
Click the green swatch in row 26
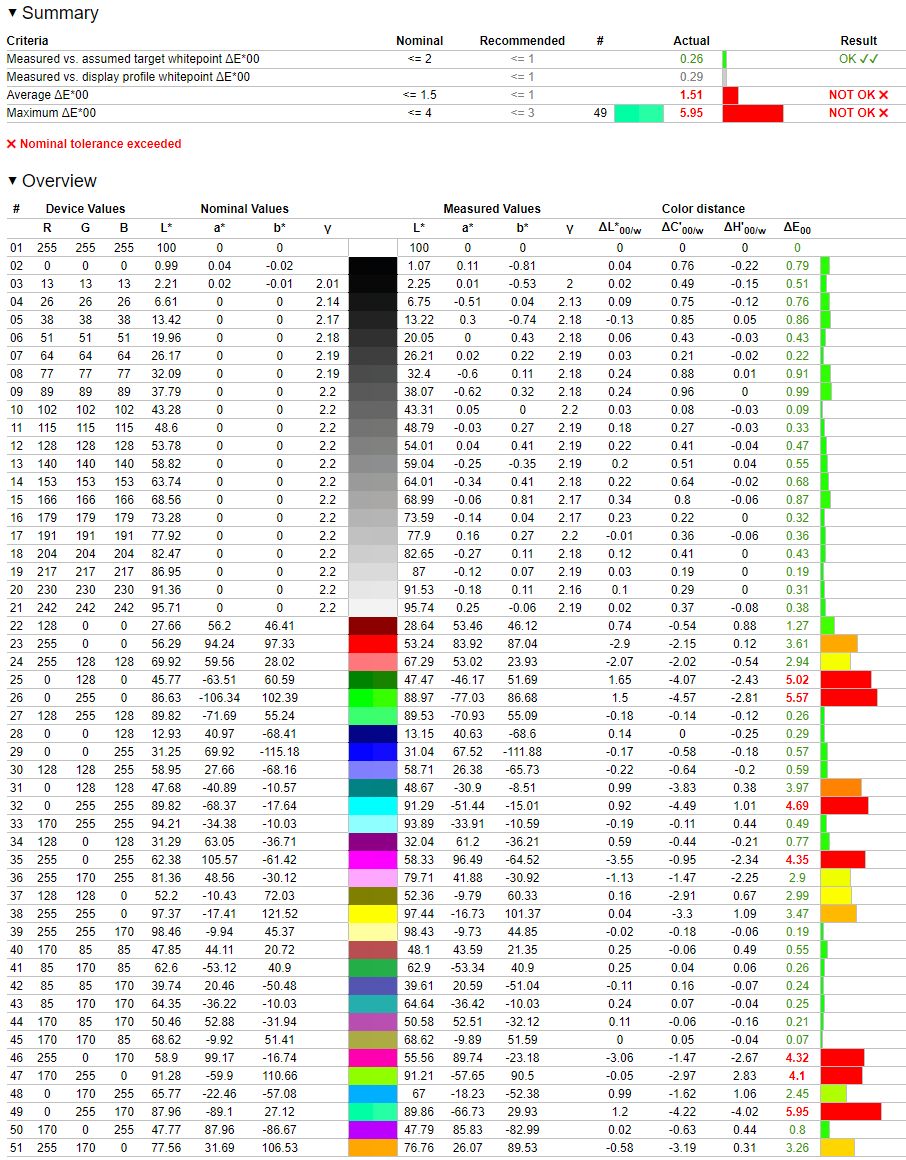point(373,698)
